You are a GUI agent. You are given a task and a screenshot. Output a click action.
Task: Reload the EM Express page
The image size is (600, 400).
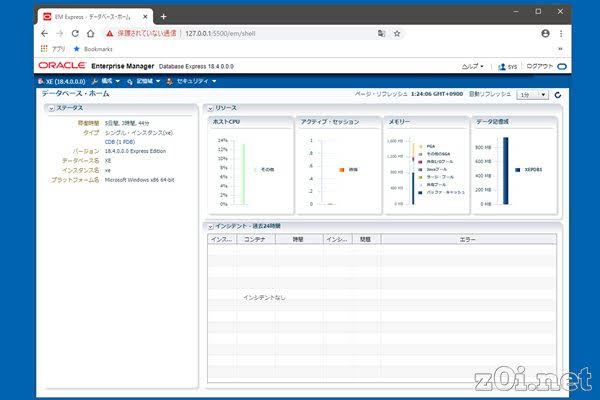click(x=75, y=34)
